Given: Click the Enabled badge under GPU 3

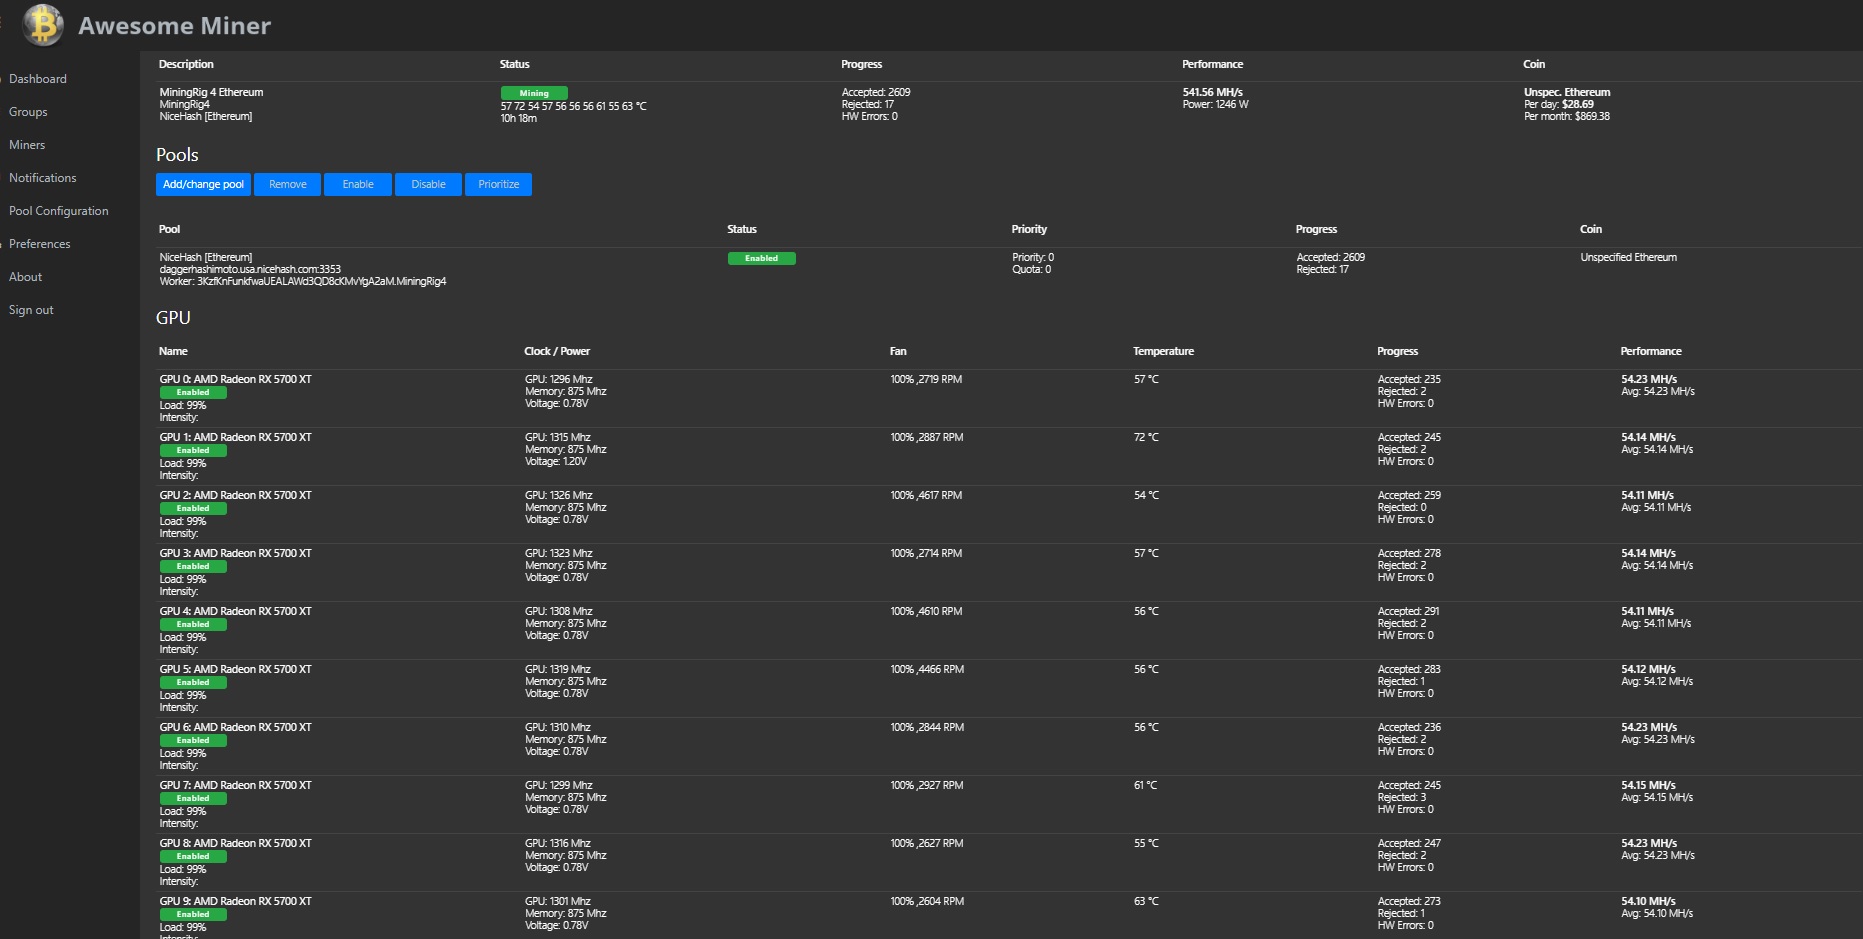Looking at the screenshot, I should (x=193, y=566).
